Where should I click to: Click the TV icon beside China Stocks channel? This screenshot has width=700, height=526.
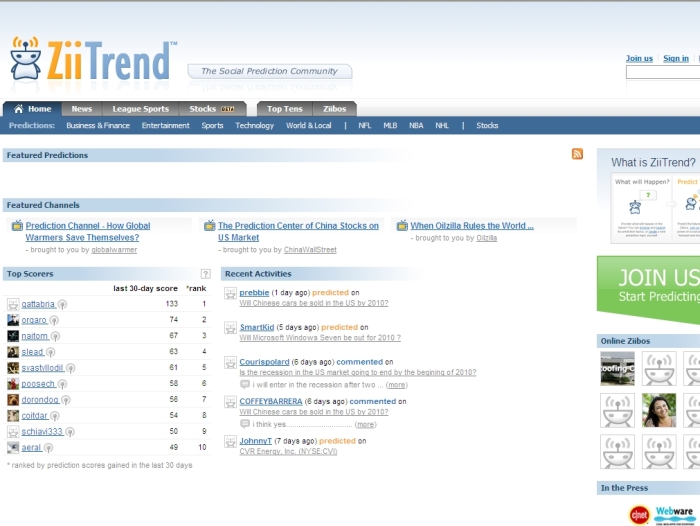click(209, 225)
